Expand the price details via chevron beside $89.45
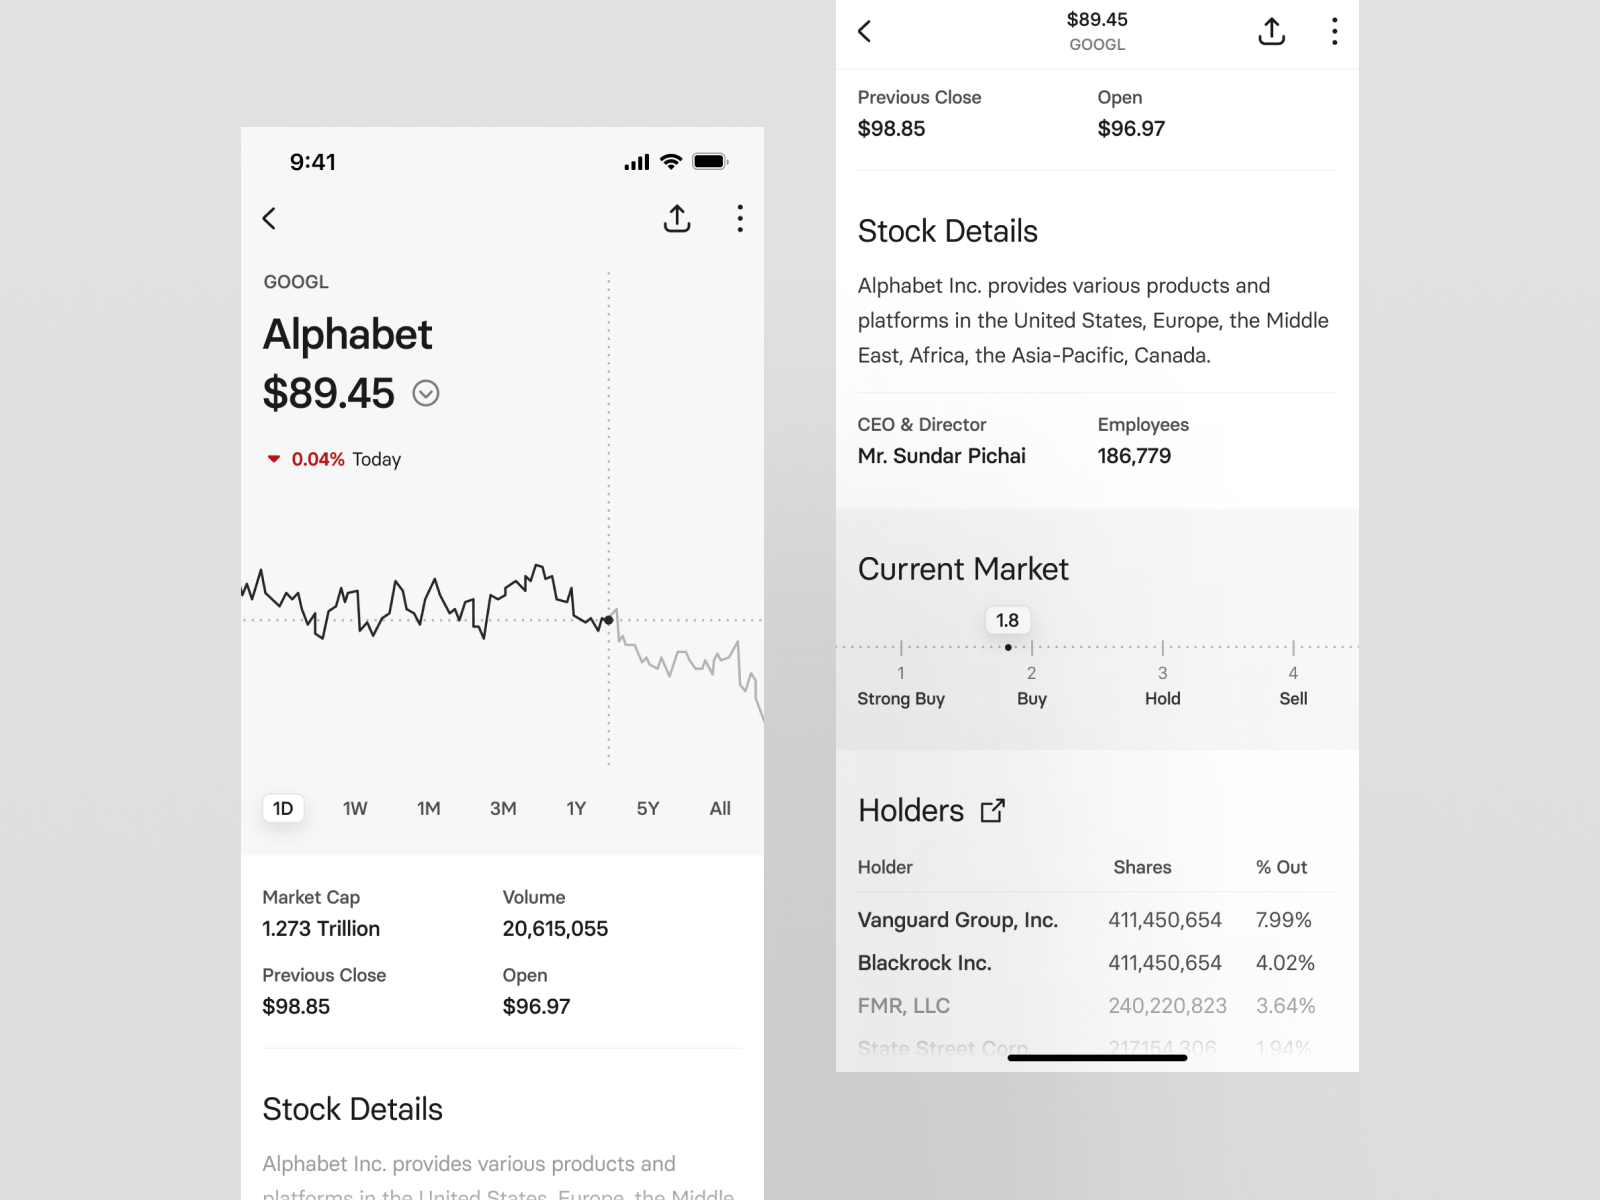This screenshot has width=1600, height=1200. (426, 394)
